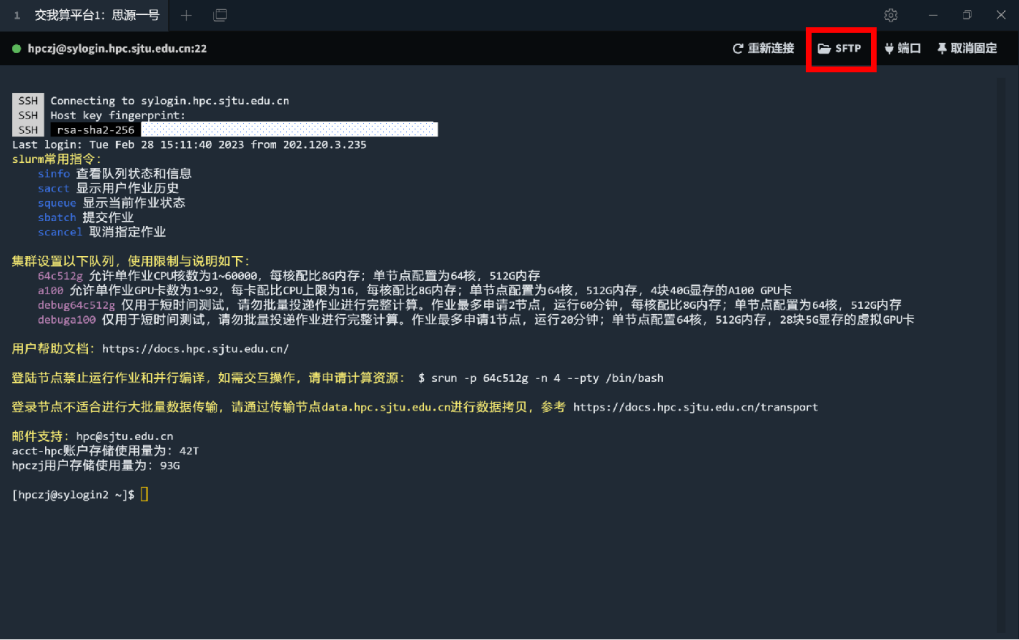This screenshot has height=640, width=1019.
Task: Click the 42T account storage value
Action: (x=189, y=451)
